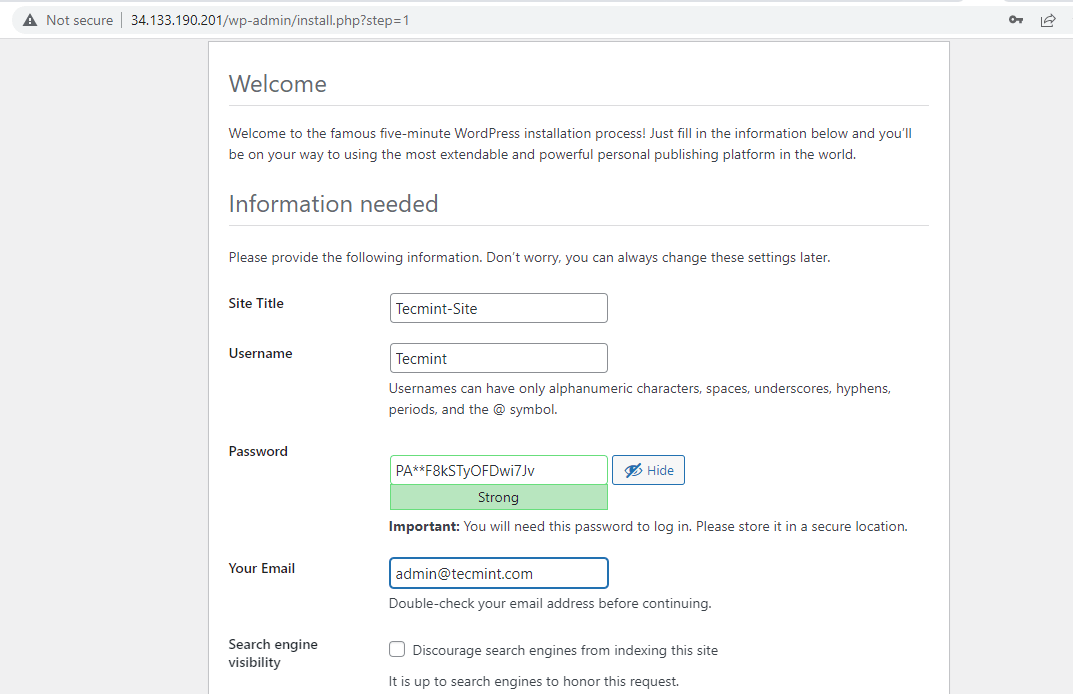
Task: Hide the password with the eye button
Action: pyautogui.click(x=648, y=471)
